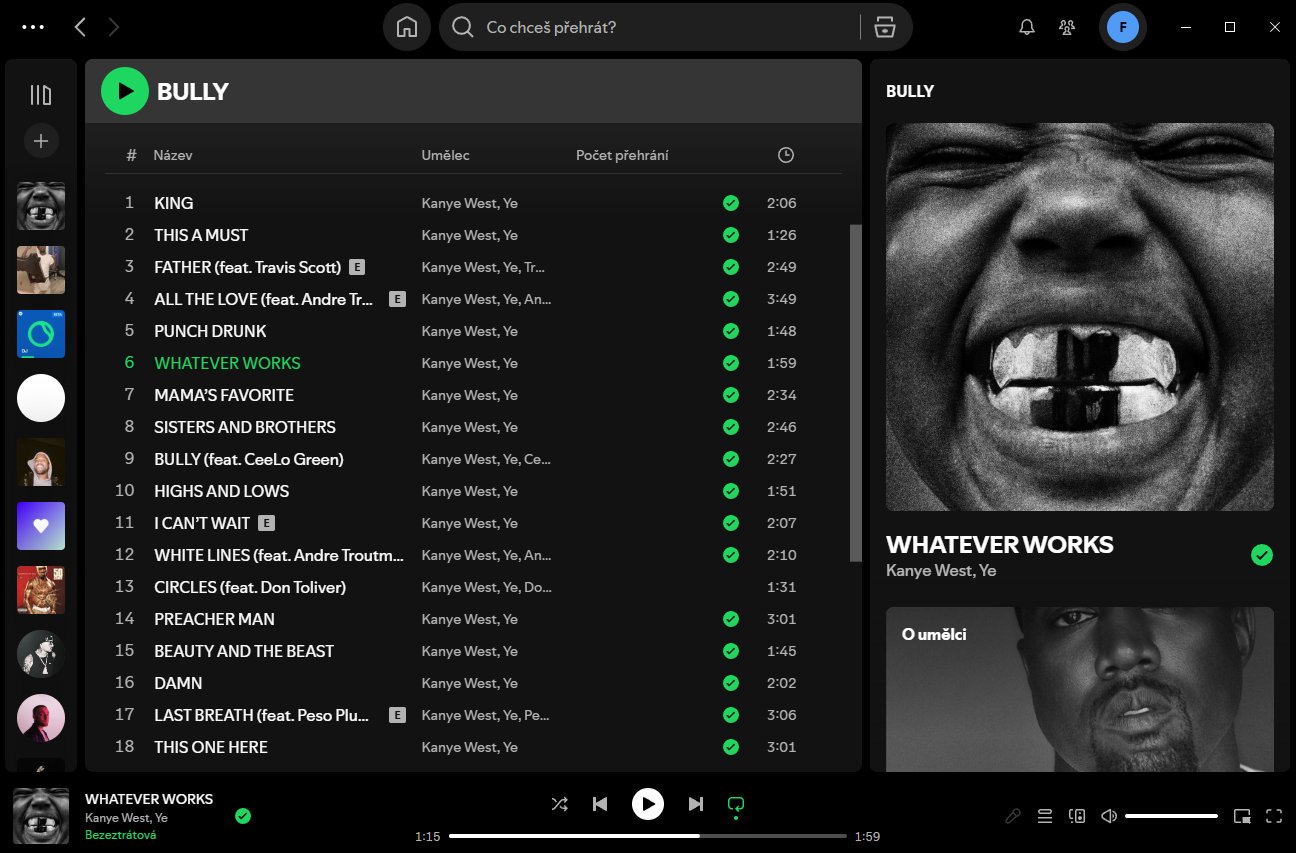Go back with the left arrow
The width and height of the screenshot is (1296, 853).
tap(80, 27)
